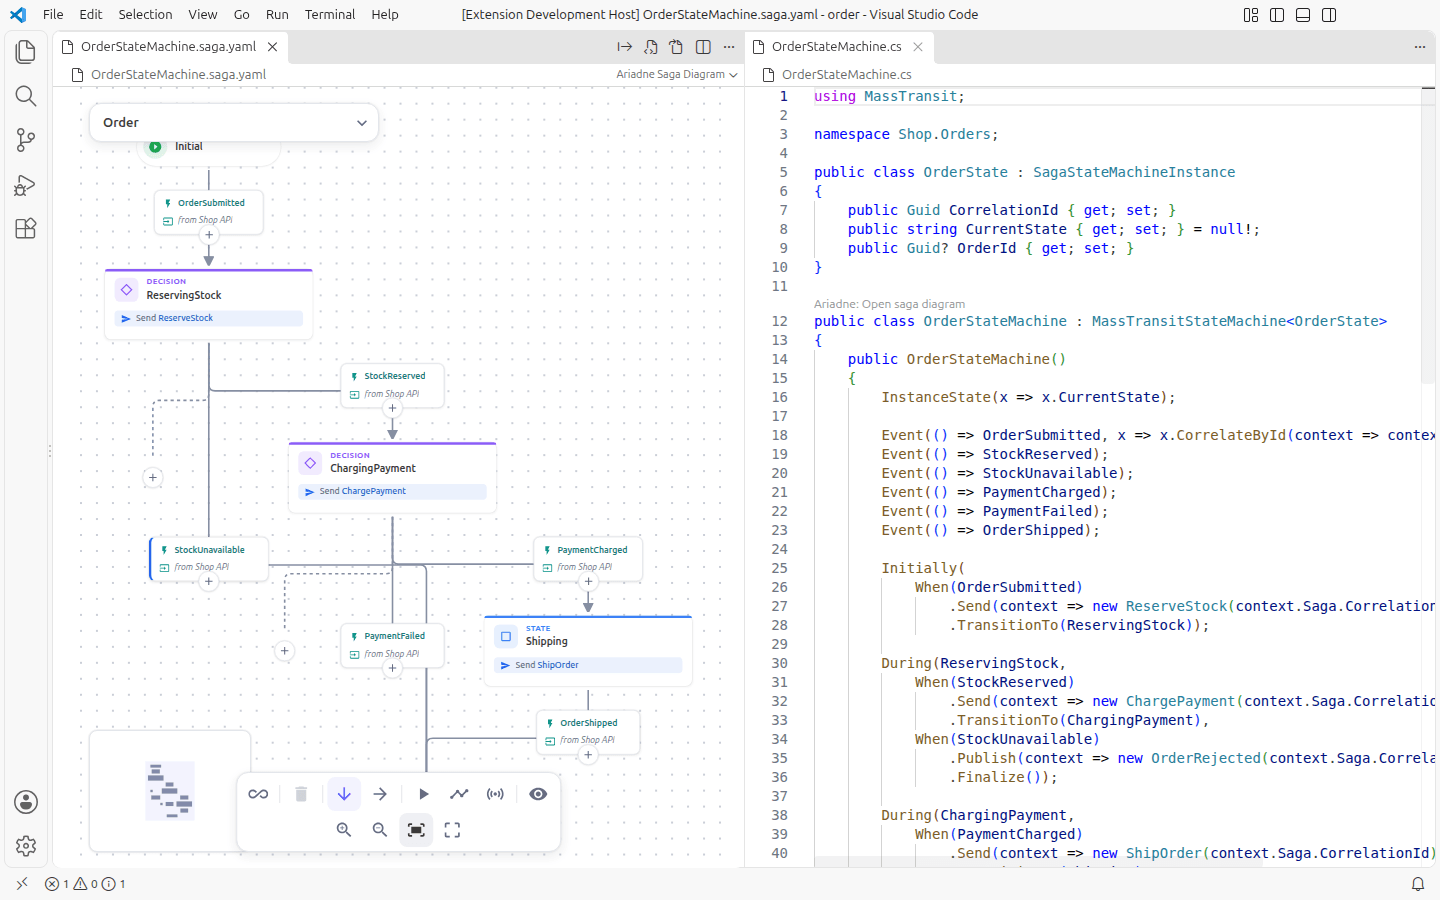Toggle fit-to-view mode in diagram toolbar

[416, 830]
